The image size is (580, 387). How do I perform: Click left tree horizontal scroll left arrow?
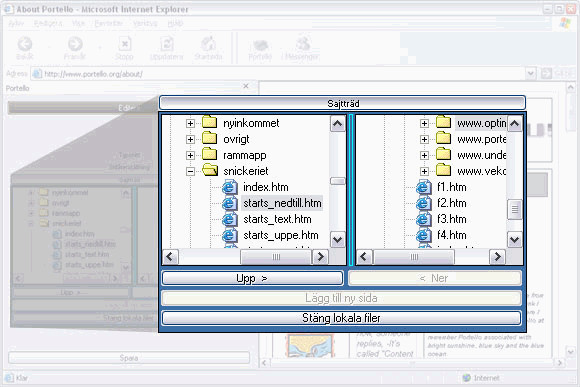(170, 256)
